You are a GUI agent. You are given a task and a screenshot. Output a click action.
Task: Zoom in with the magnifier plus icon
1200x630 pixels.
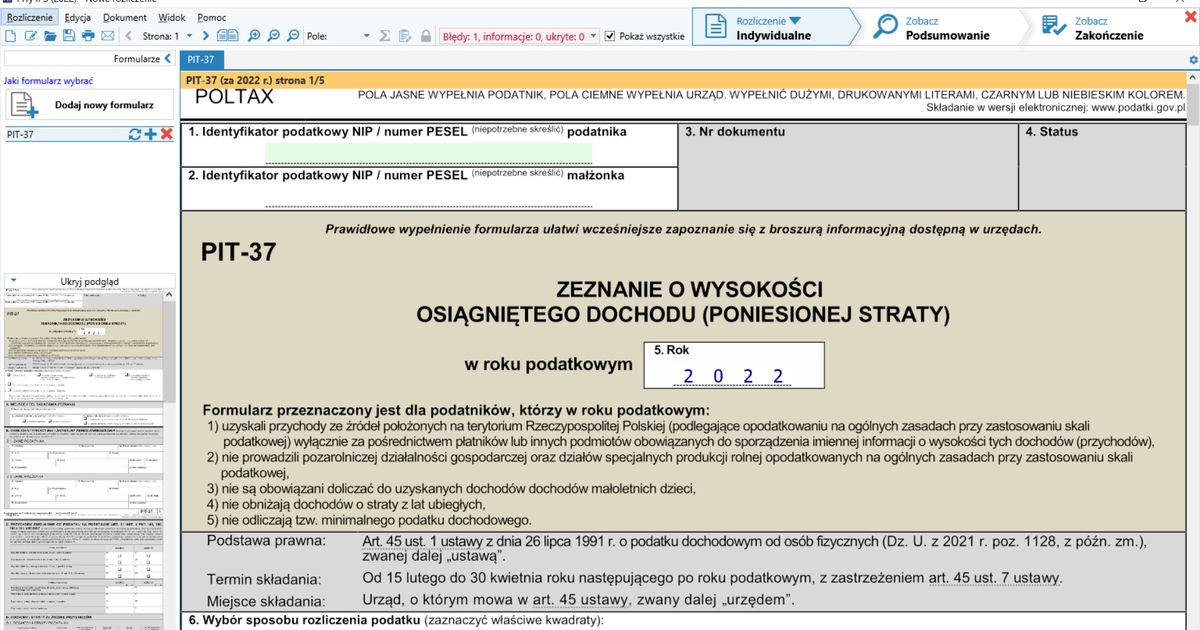(254, 36)
